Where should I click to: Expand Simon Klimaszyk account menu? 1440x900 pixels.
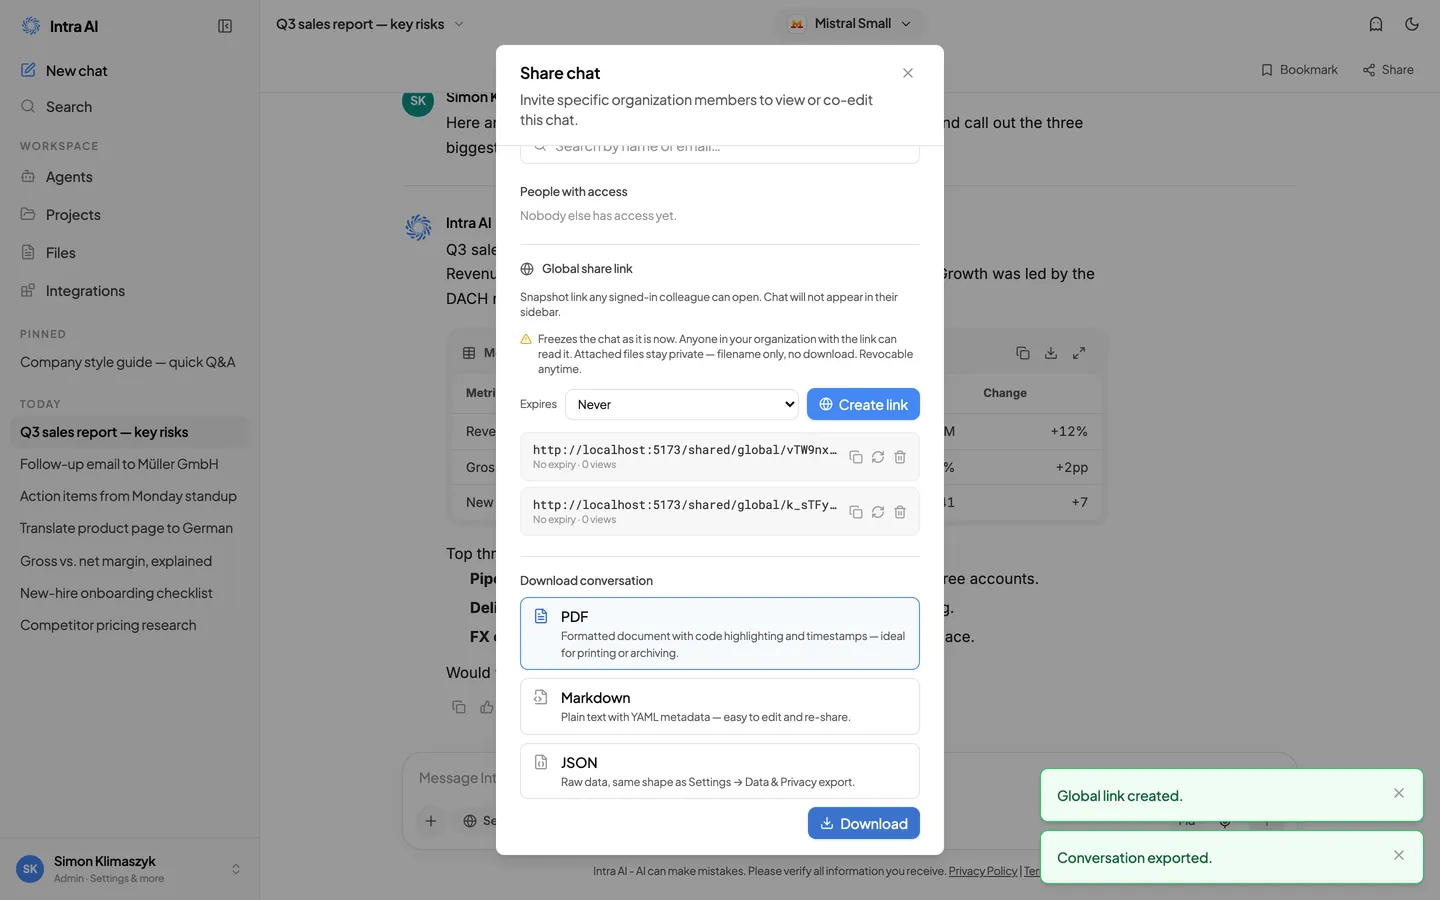pos(130,869)
